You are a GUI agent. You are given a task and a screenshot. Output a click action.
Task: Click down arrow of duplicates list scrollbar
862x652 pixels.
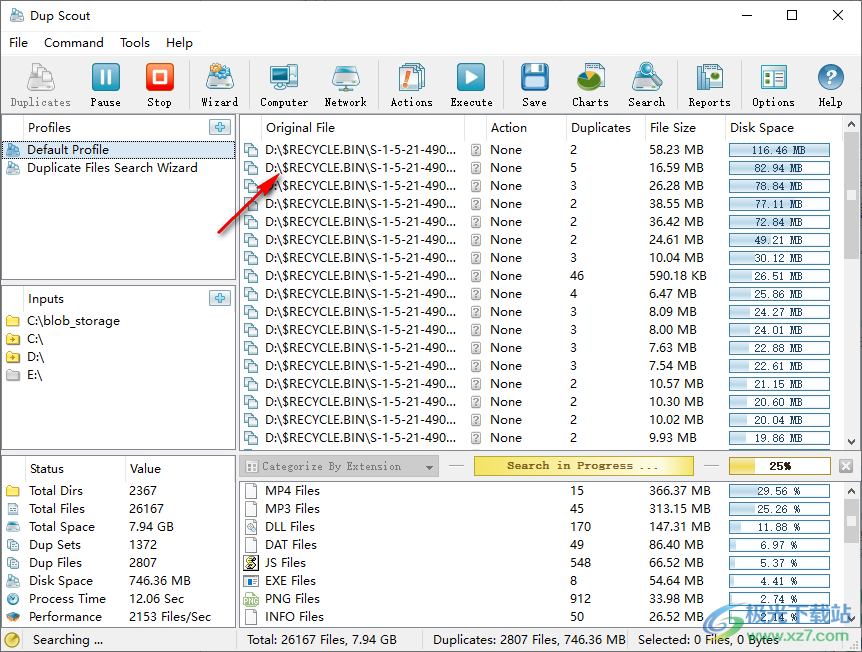click(851, 441)
